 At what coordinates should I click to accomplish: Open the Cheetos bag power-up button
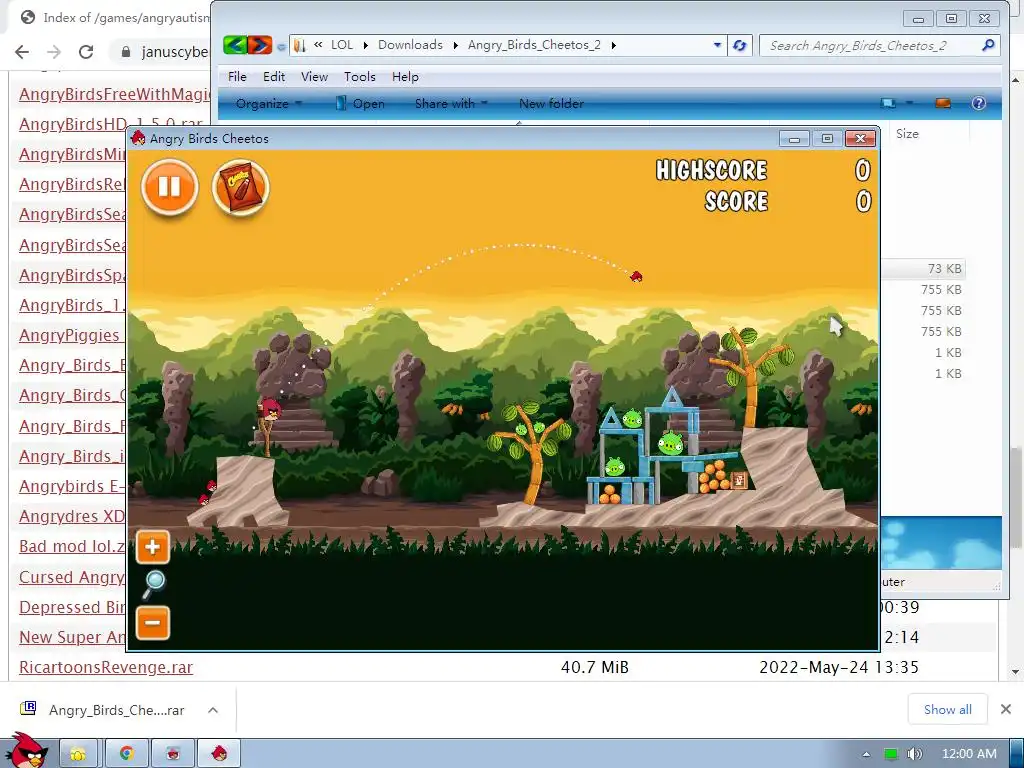coord(240,187)
